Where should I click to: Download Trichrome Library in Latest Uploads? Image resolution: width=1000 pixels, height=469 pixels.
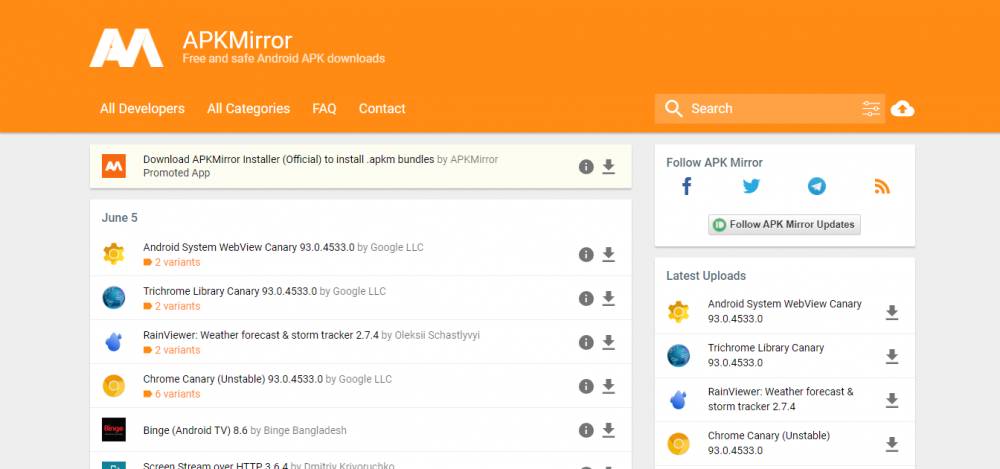click(x=892, y=356)
